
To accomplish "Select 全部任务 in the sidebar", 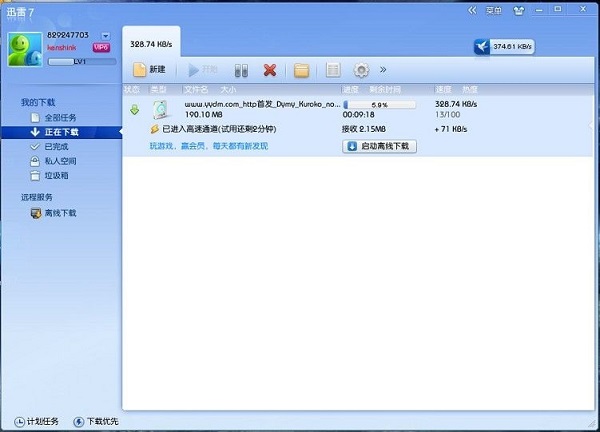I will (60, 117).
